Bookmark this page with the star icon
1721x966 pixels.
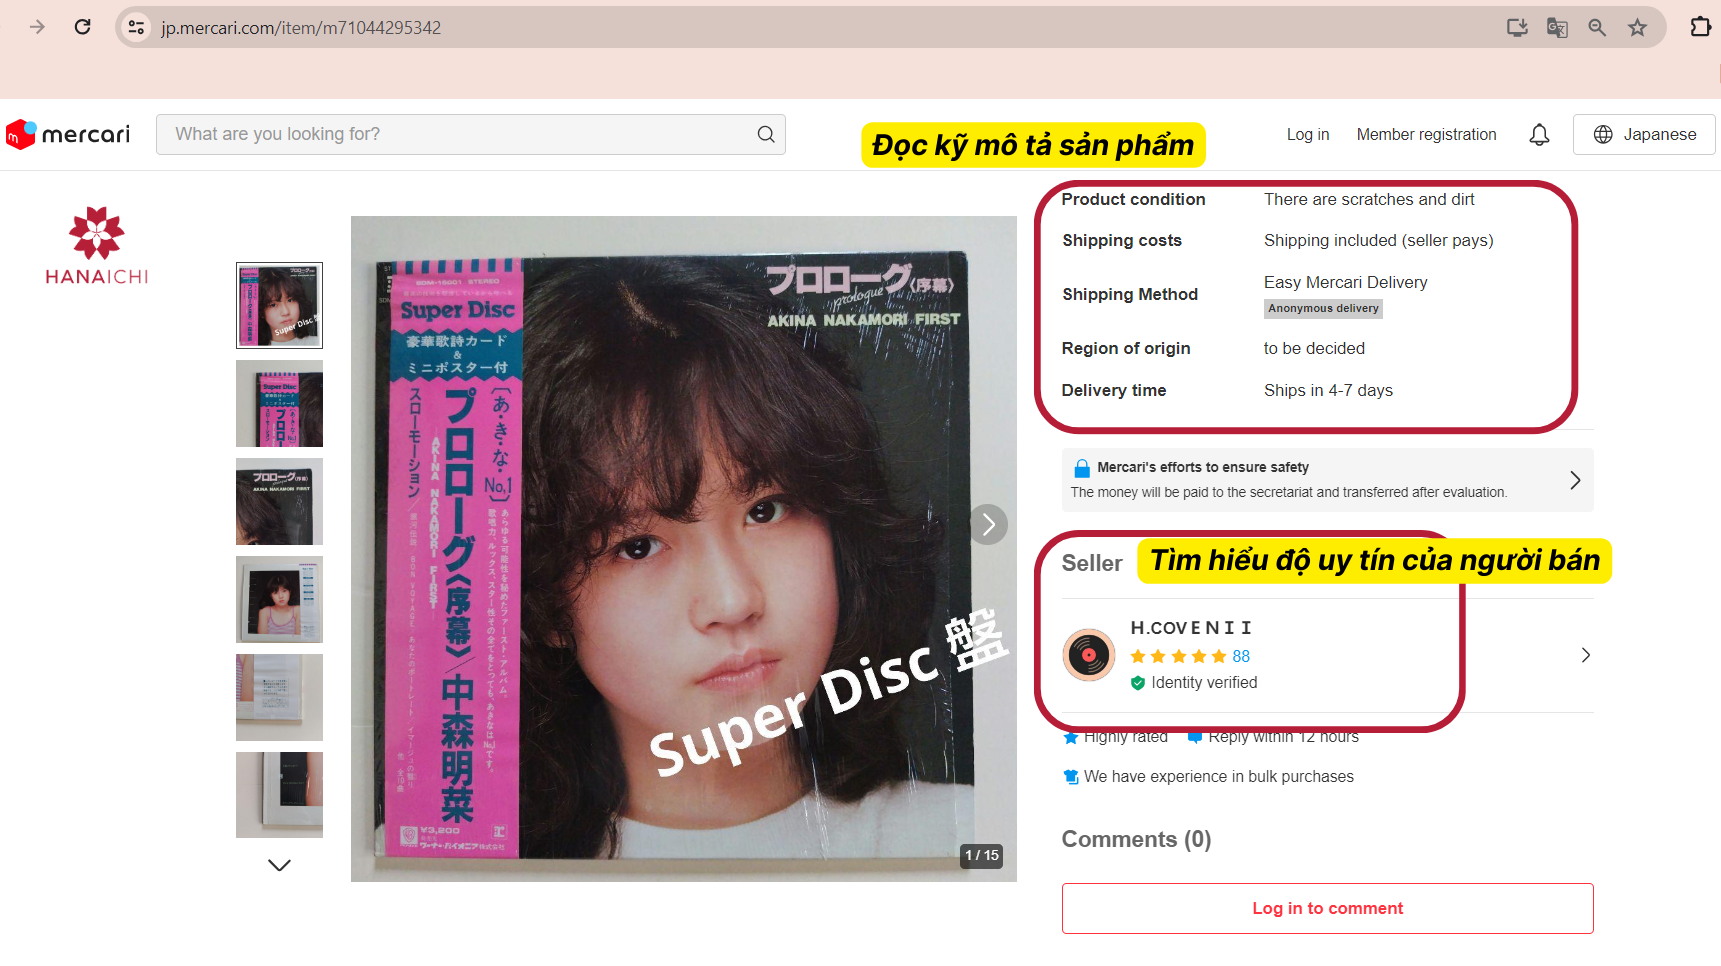pos(1637,27)
